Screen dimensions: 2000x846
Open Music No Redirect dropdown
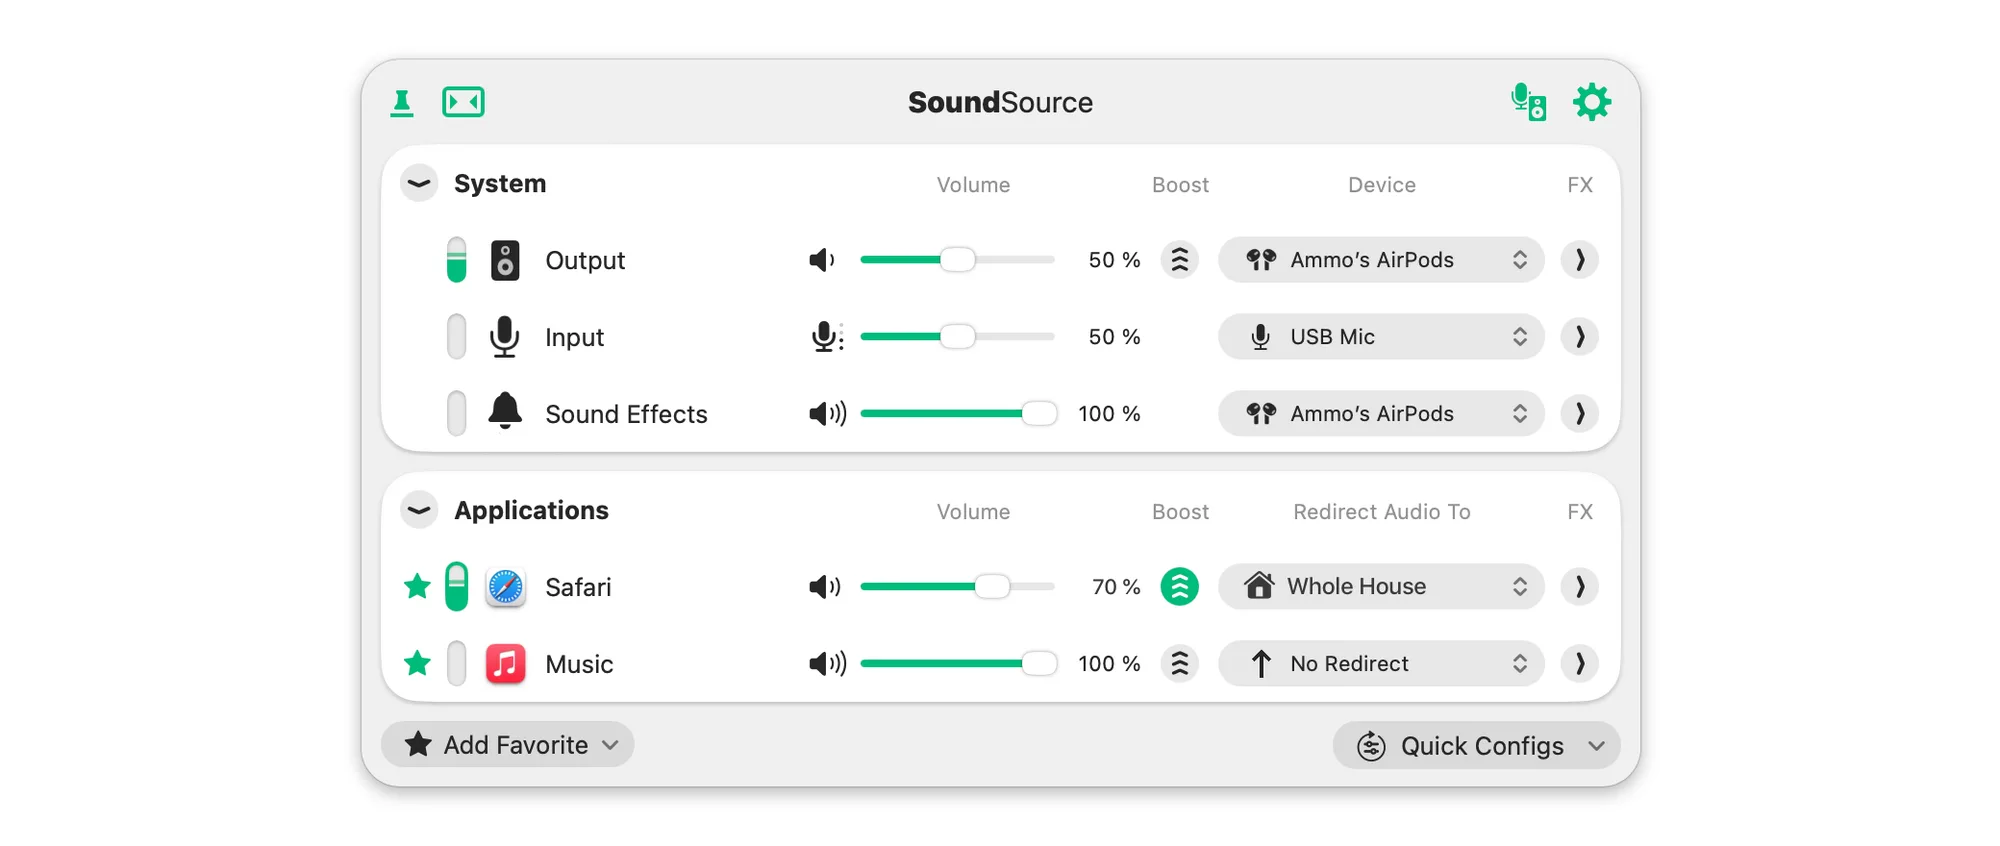(1381, 664)
